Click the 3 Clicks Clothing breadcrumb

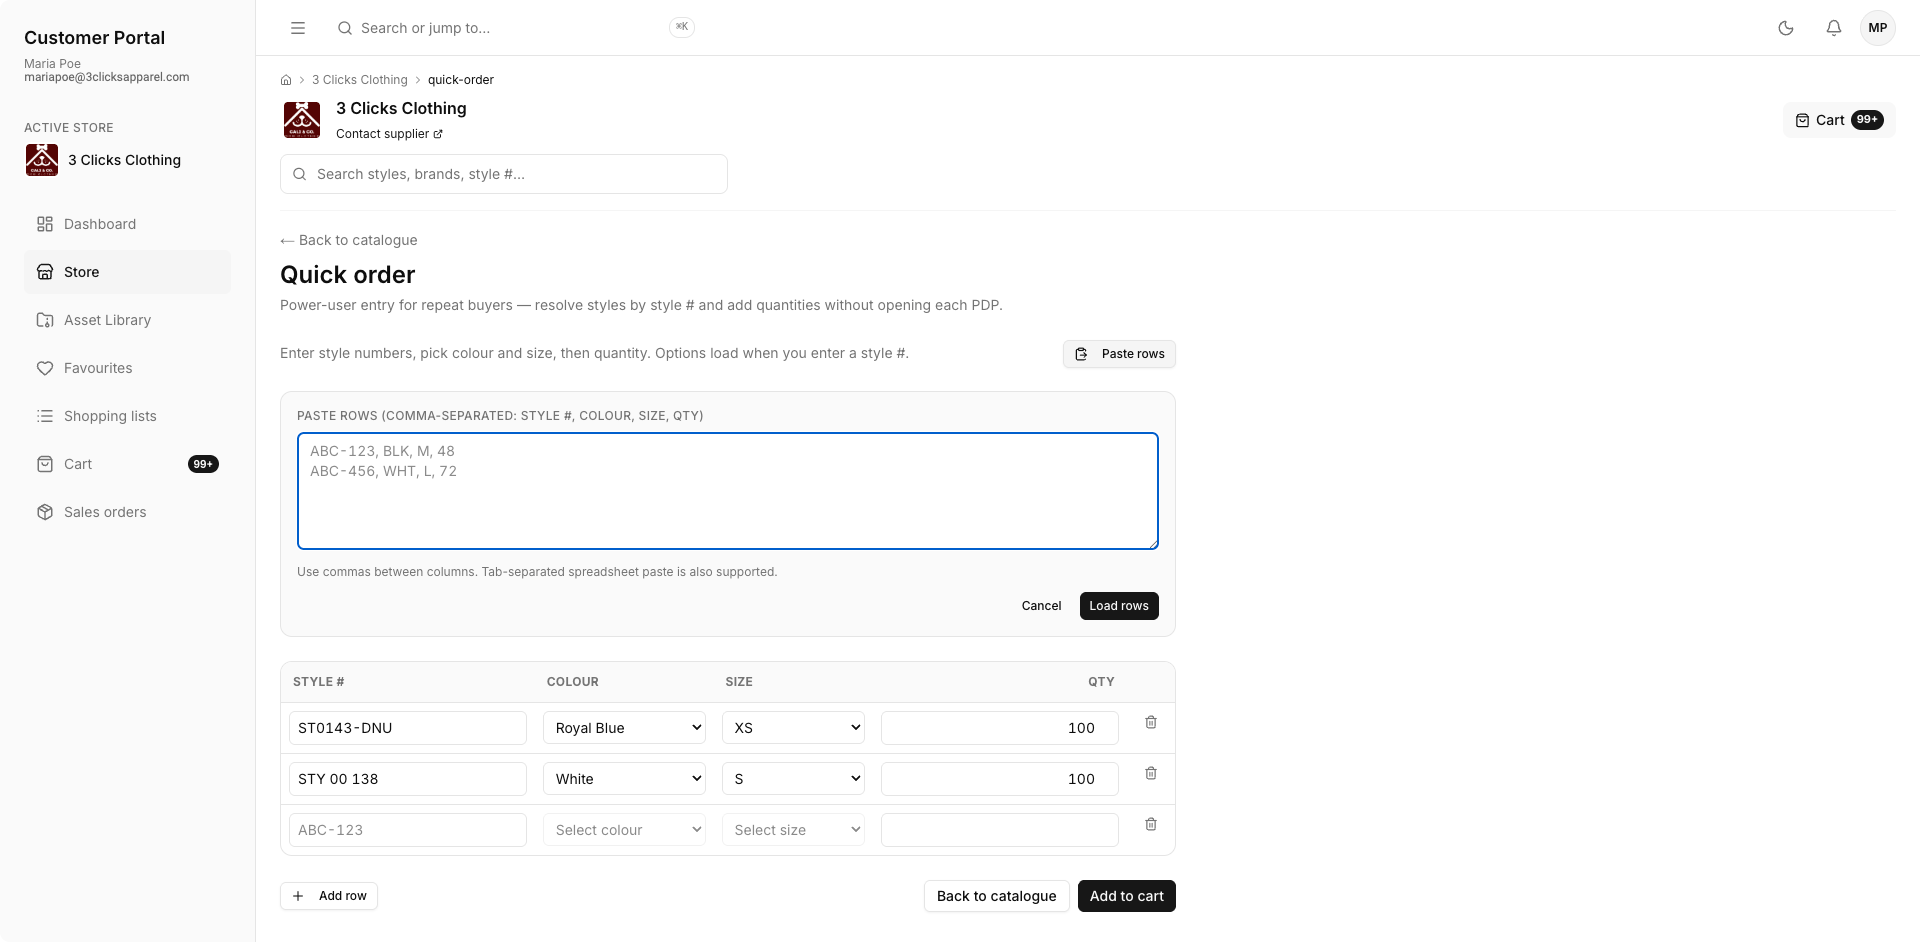(x=360, y=80)
